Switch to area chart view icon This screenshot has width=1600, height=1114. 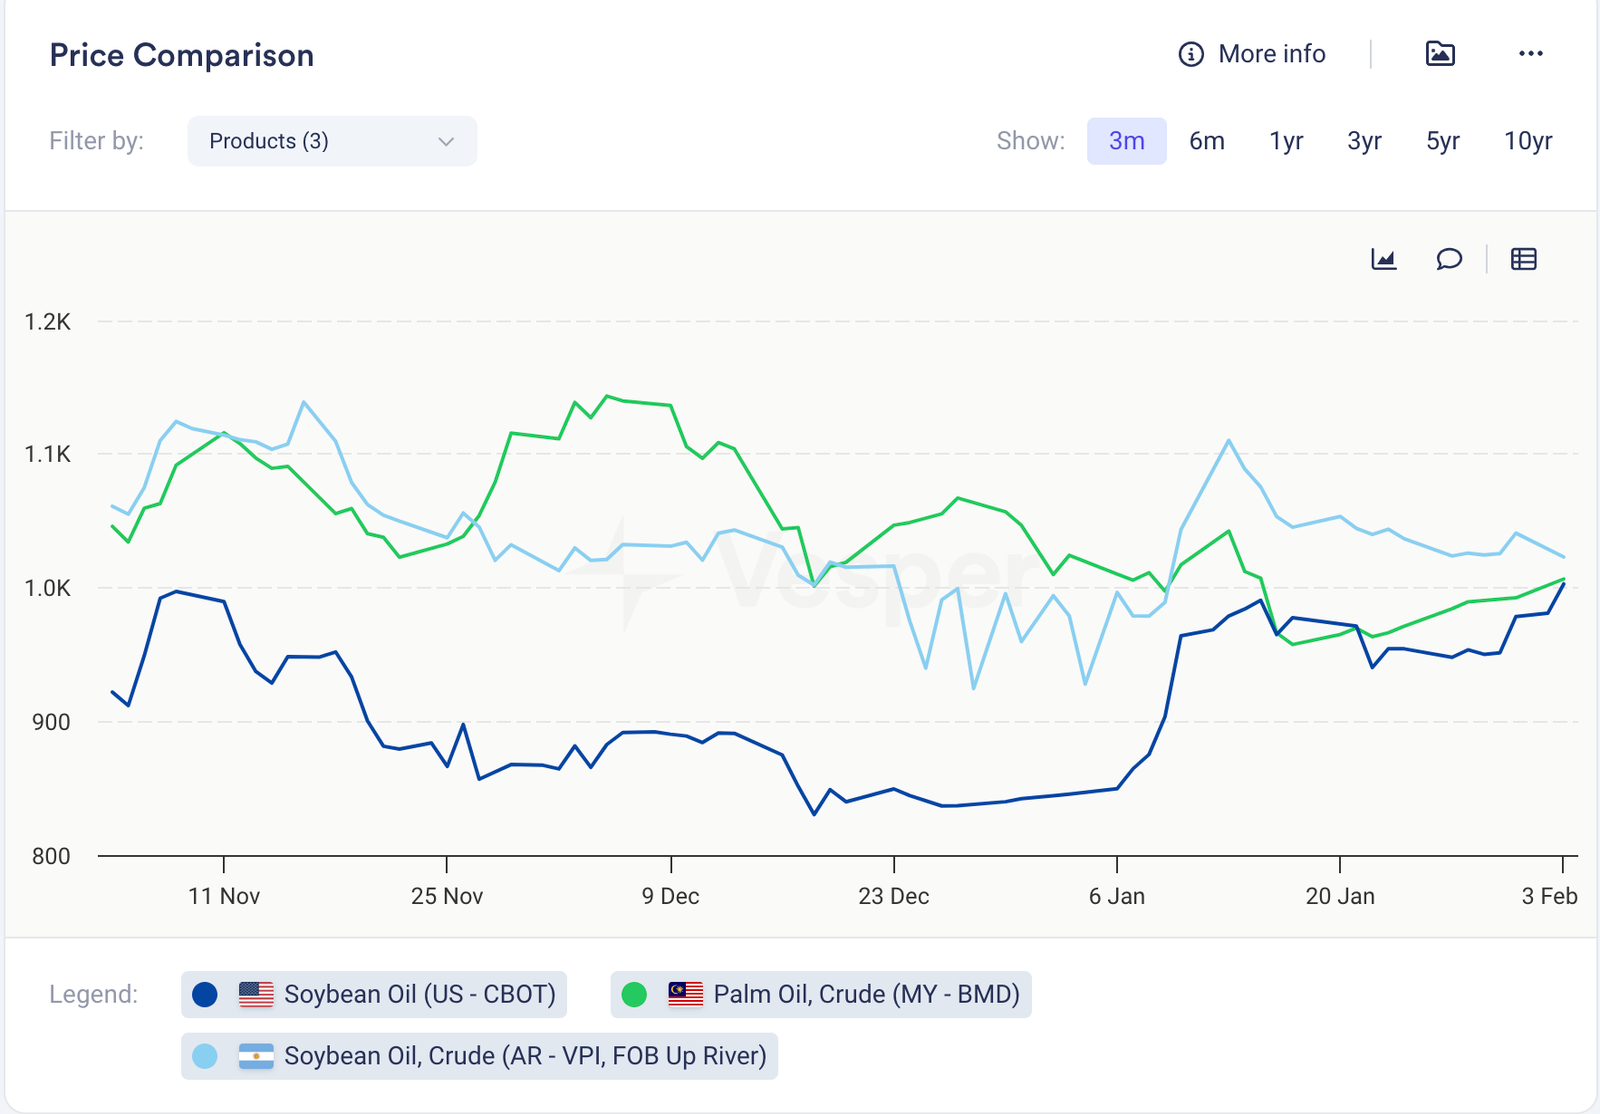1384,260
